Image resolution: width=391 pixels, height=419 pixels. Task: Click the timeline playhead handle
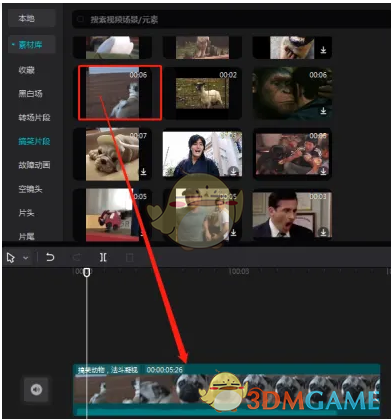[87, 272]
